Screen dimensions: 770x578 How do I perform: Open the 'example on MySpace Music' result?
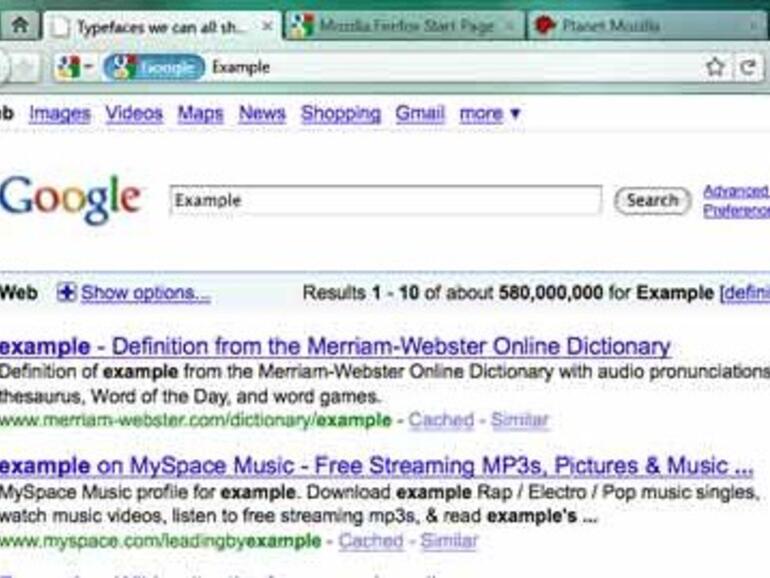tap(376, 466)
